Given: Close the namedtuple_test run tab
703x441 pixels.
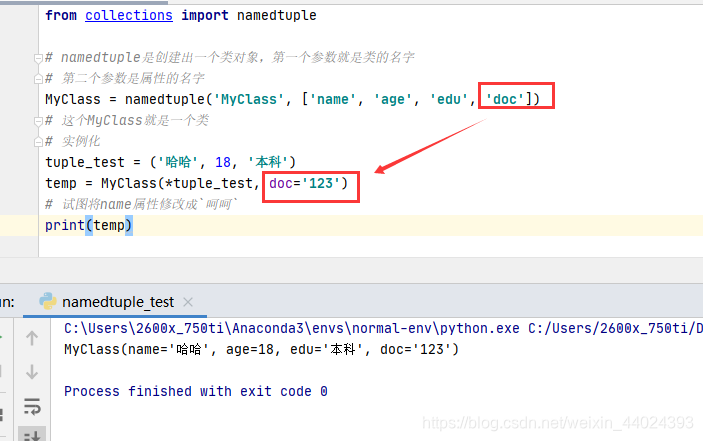Looking at the screenshot, I should pos(188,302).
